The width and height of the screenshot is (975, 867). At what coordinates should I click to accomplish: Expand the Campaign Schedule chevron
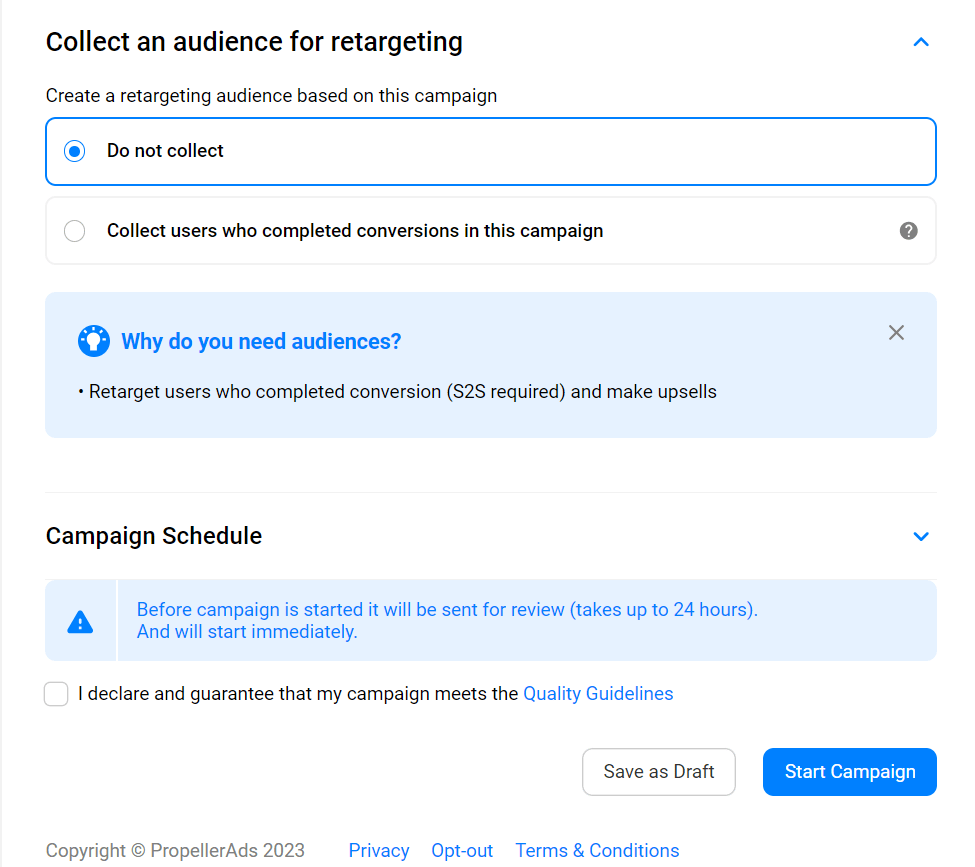pos(921,536)
